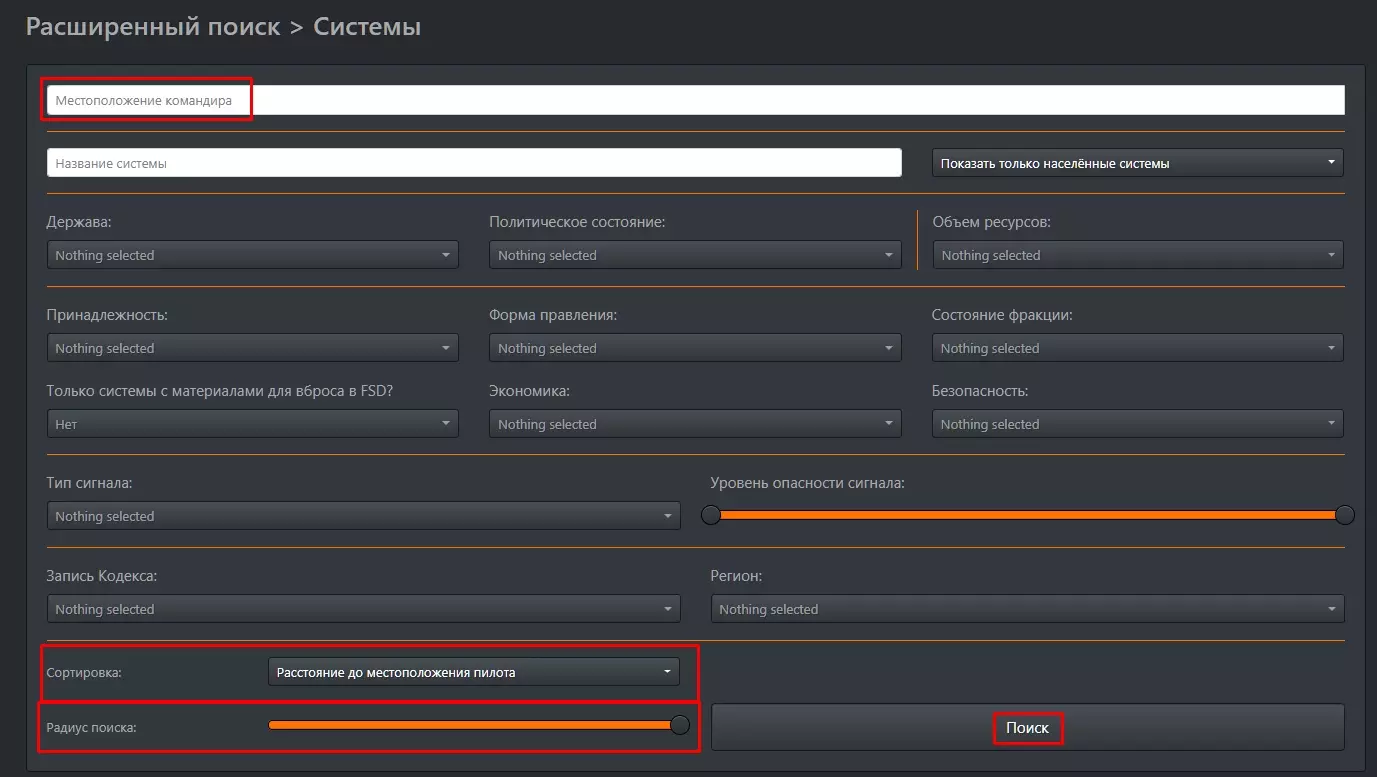Click the 'Радиус поиска' slider handle
This screenshot has width=1377, height=777.
680,725
